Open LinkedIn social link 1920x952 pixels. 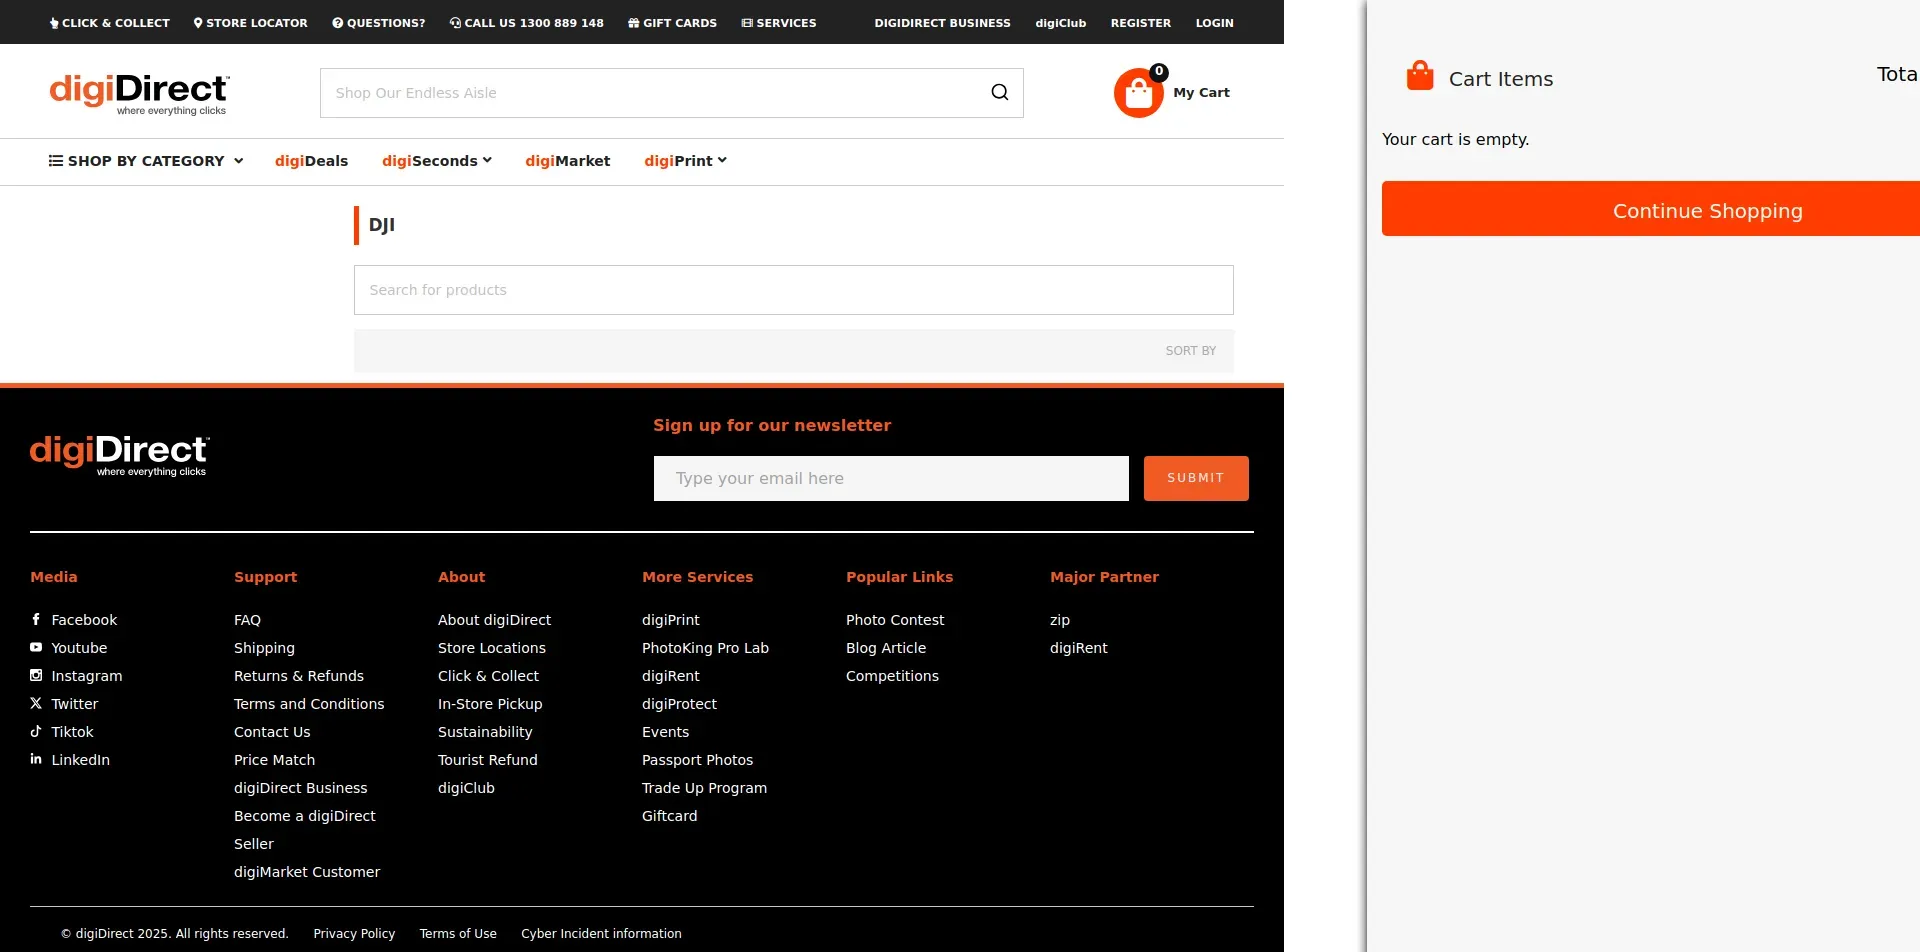(x=70, y=760)
